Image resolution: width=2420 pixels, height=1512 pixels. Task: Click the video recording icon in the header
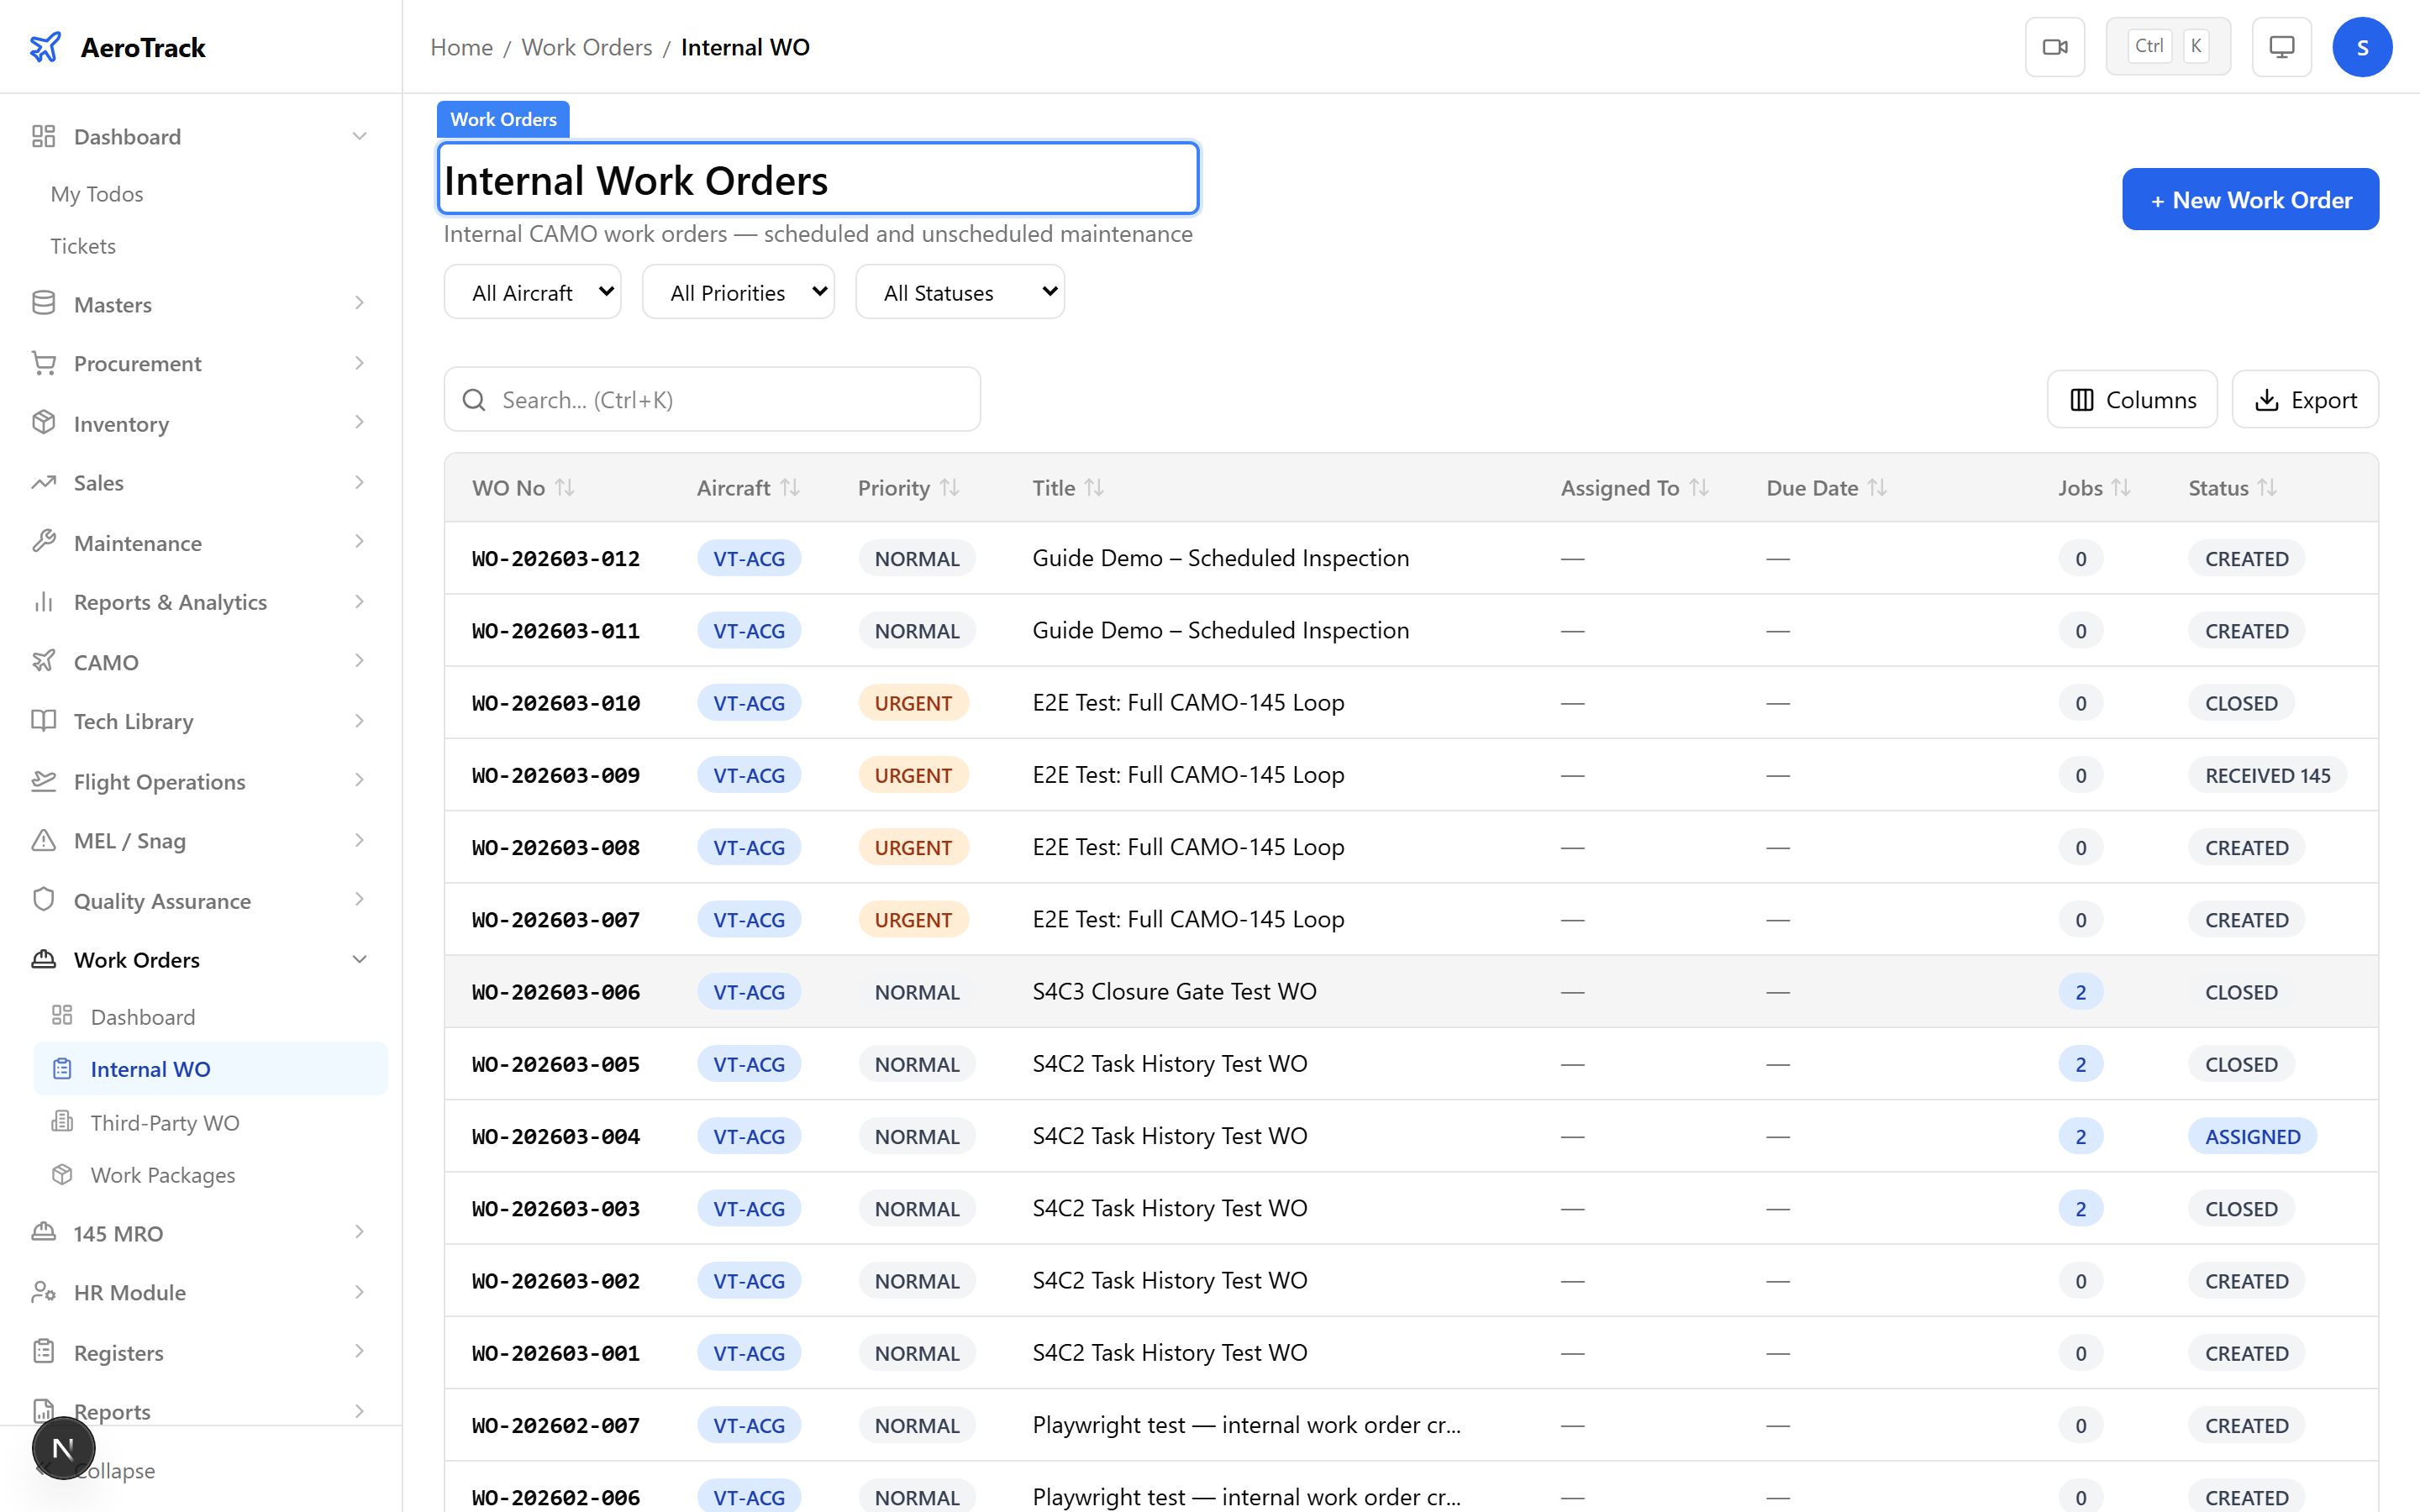tap(2055, 46)
